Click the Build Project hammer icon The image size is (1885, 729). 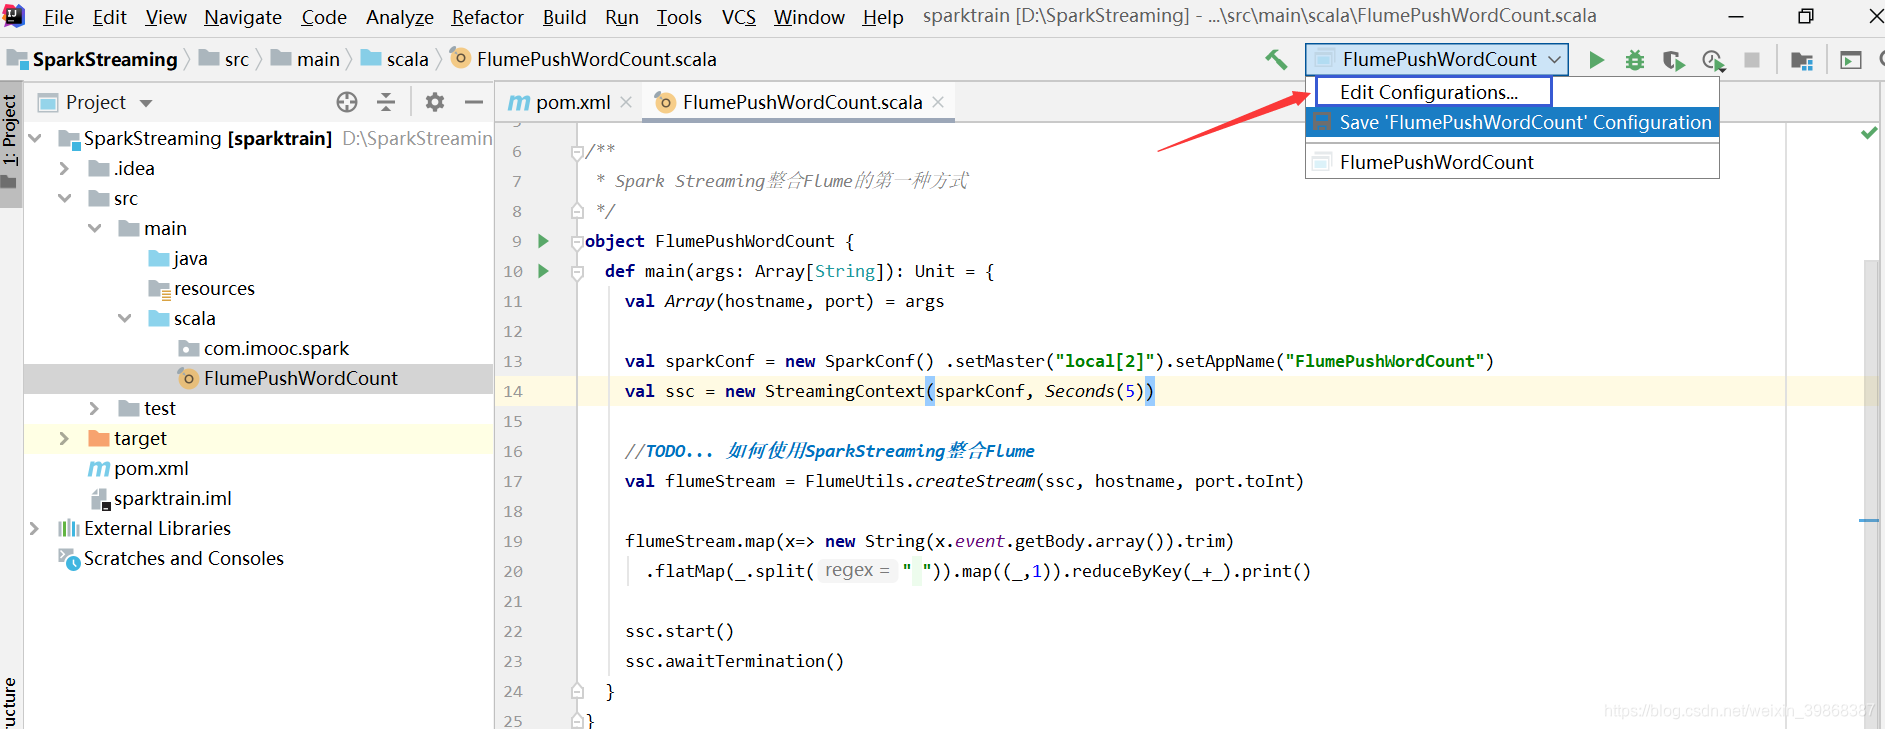pyautogui.click(x=1276, y=60)
